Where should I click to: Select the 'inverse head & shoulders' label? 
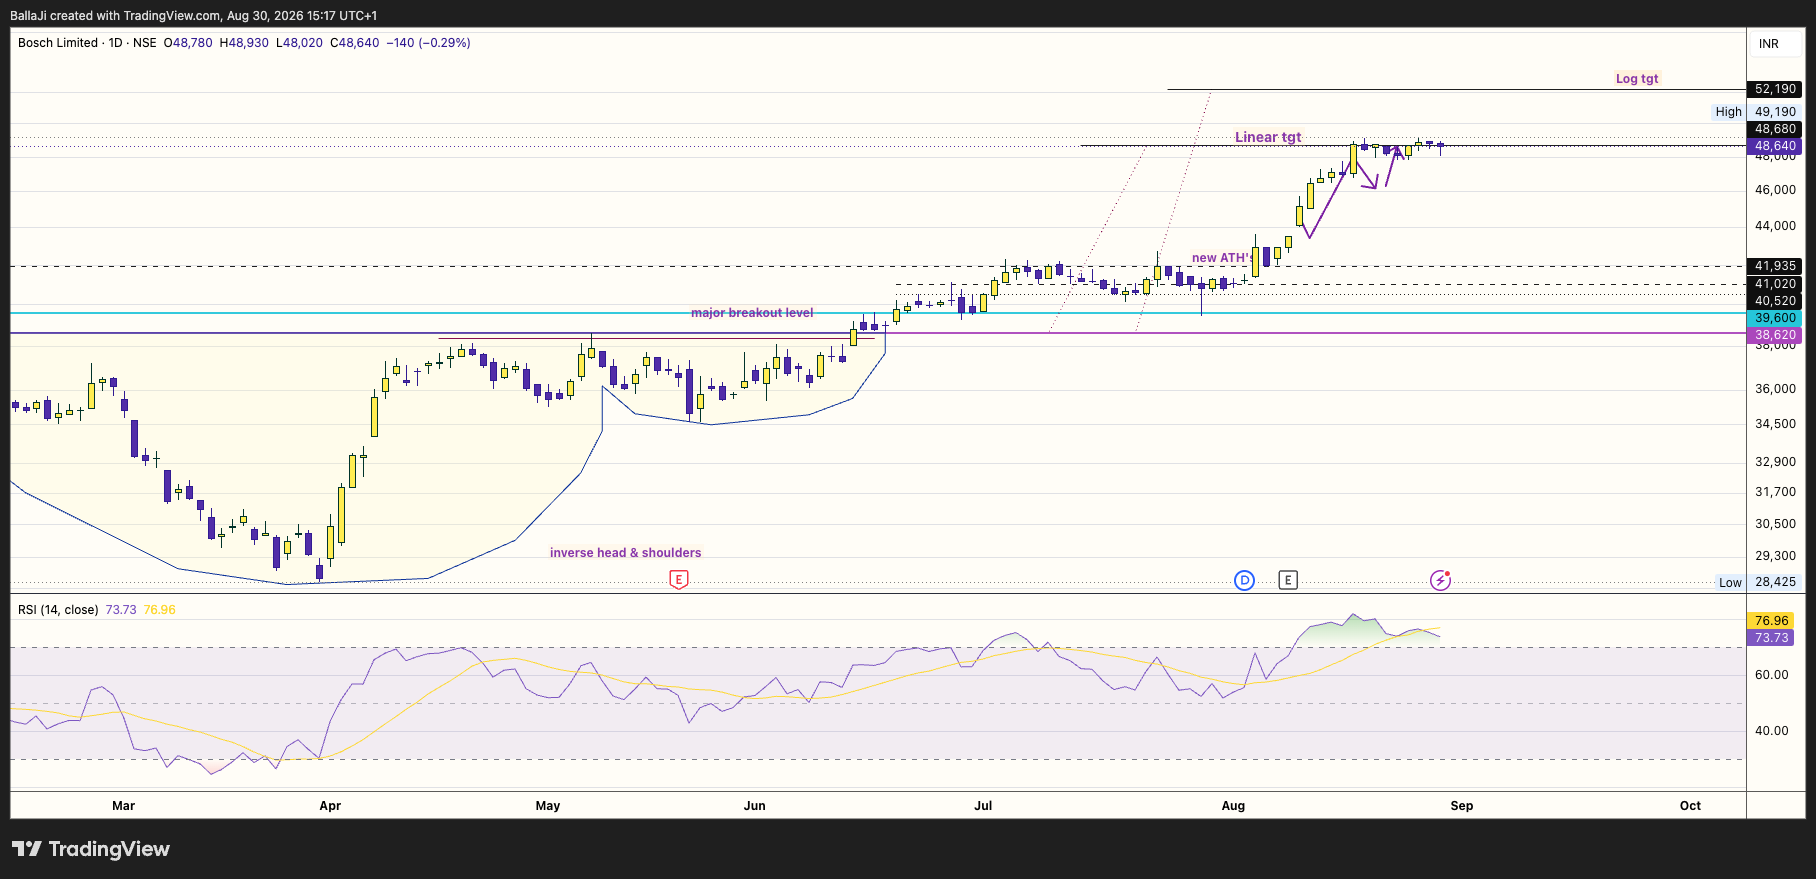point(625,553)
